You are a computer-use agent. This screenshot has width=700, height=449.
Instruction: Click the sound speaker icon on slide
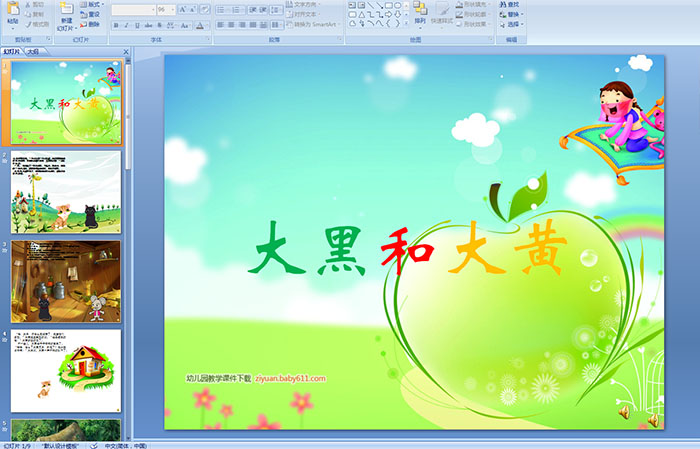point(623,411)
